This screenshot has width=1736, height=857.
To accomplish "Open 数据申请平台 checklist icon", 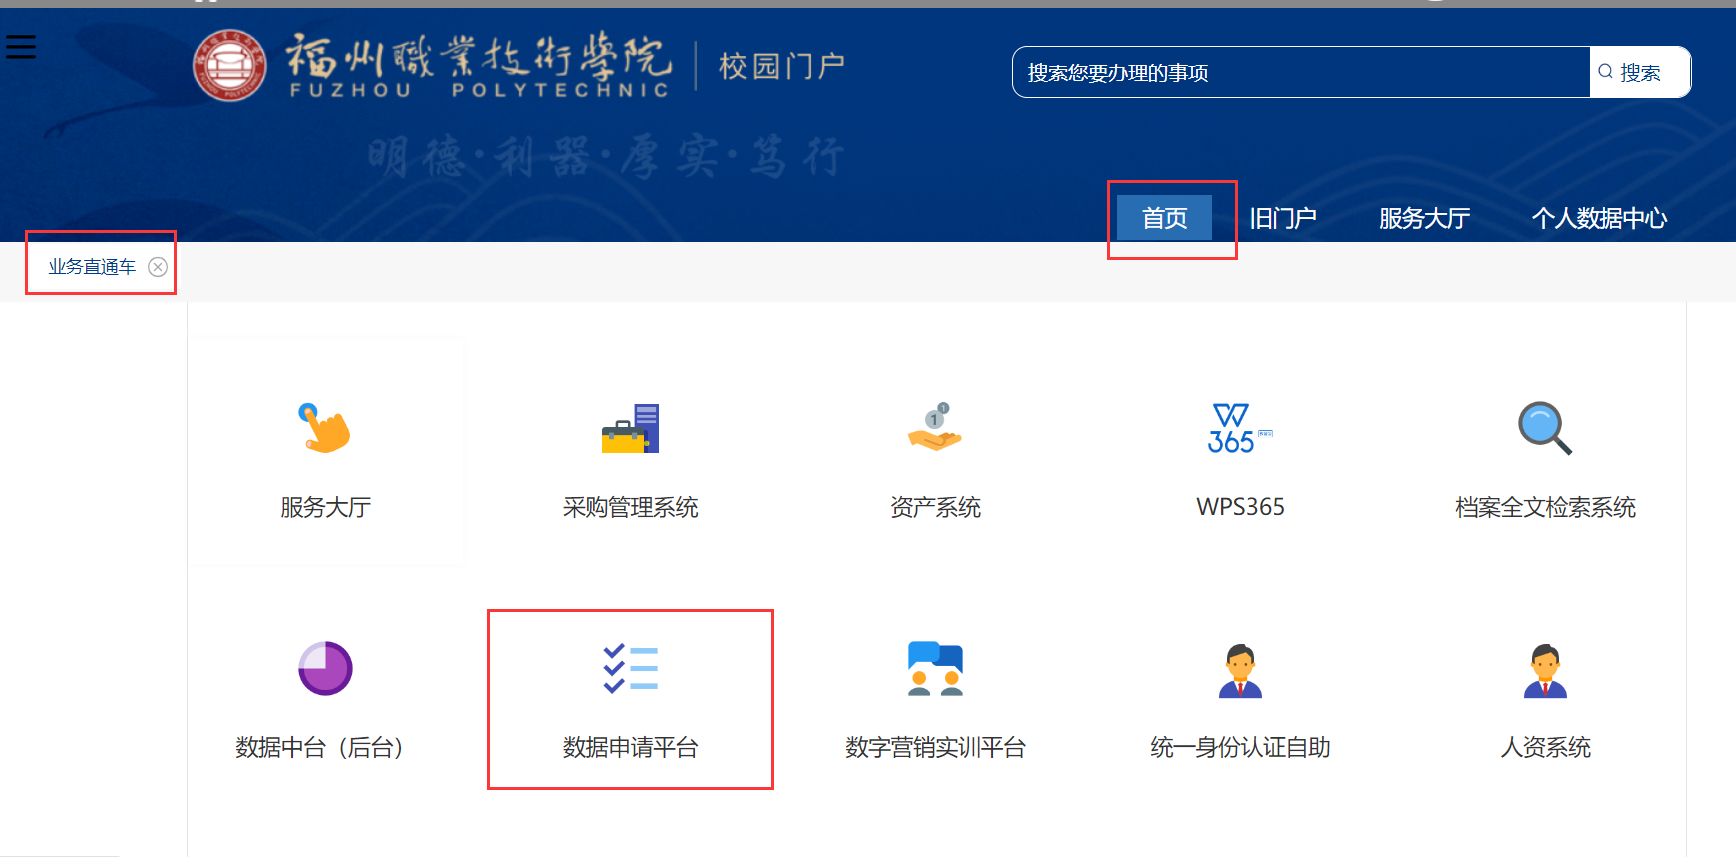I will (630, 668).
